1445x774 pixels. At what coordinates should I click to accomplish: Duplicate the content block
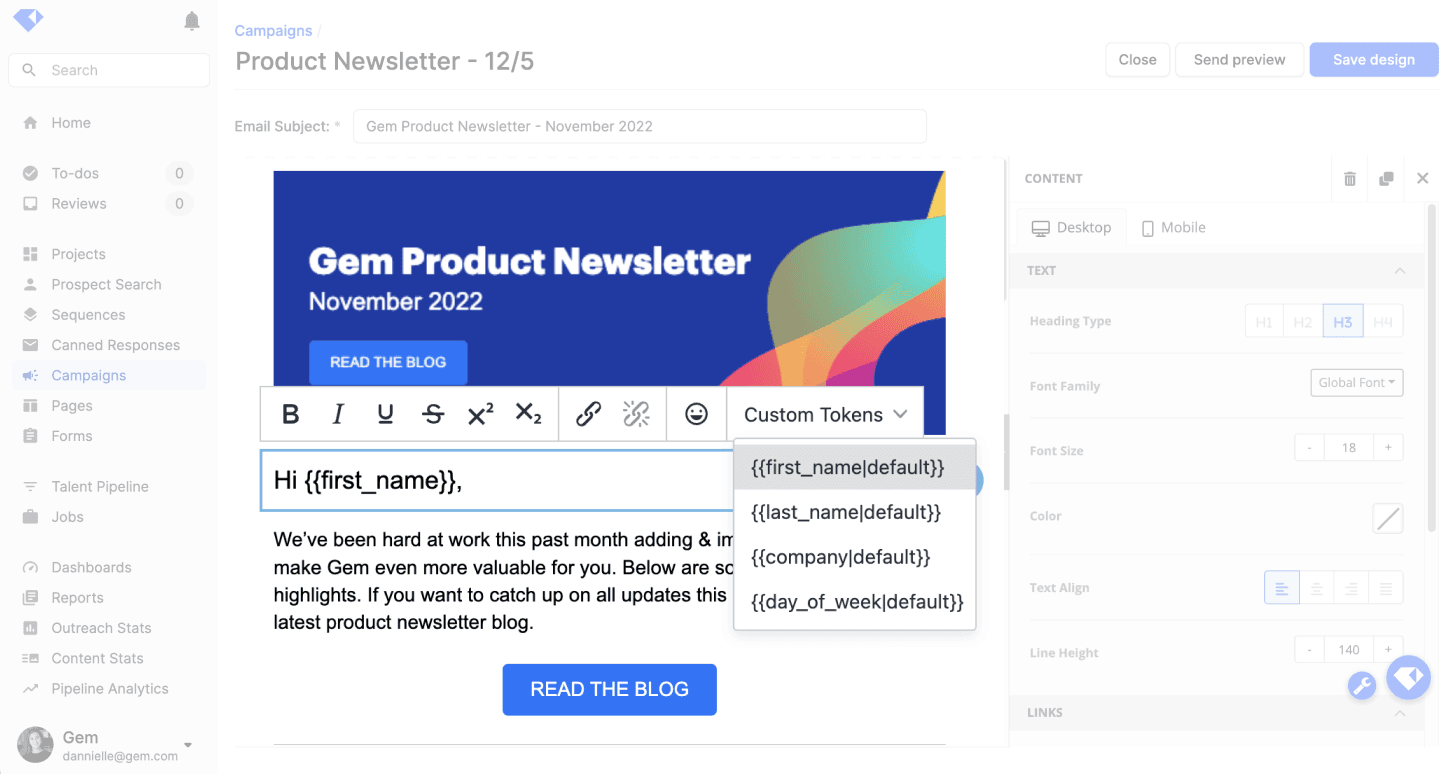click(1386, 179)
